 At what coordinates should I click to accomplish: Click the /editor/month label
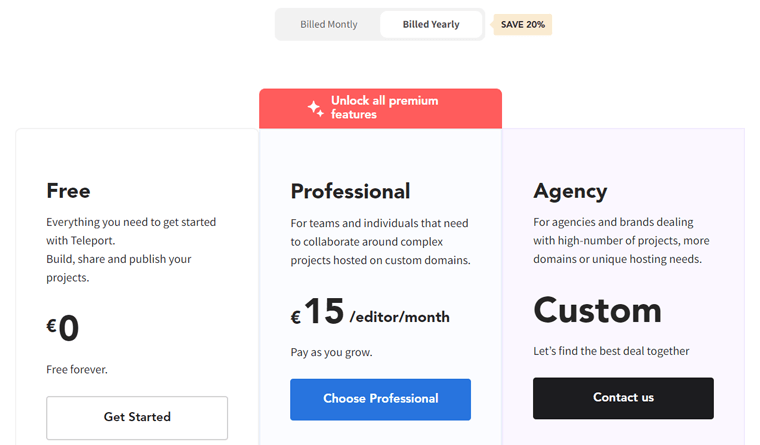[x=399, y=317]
